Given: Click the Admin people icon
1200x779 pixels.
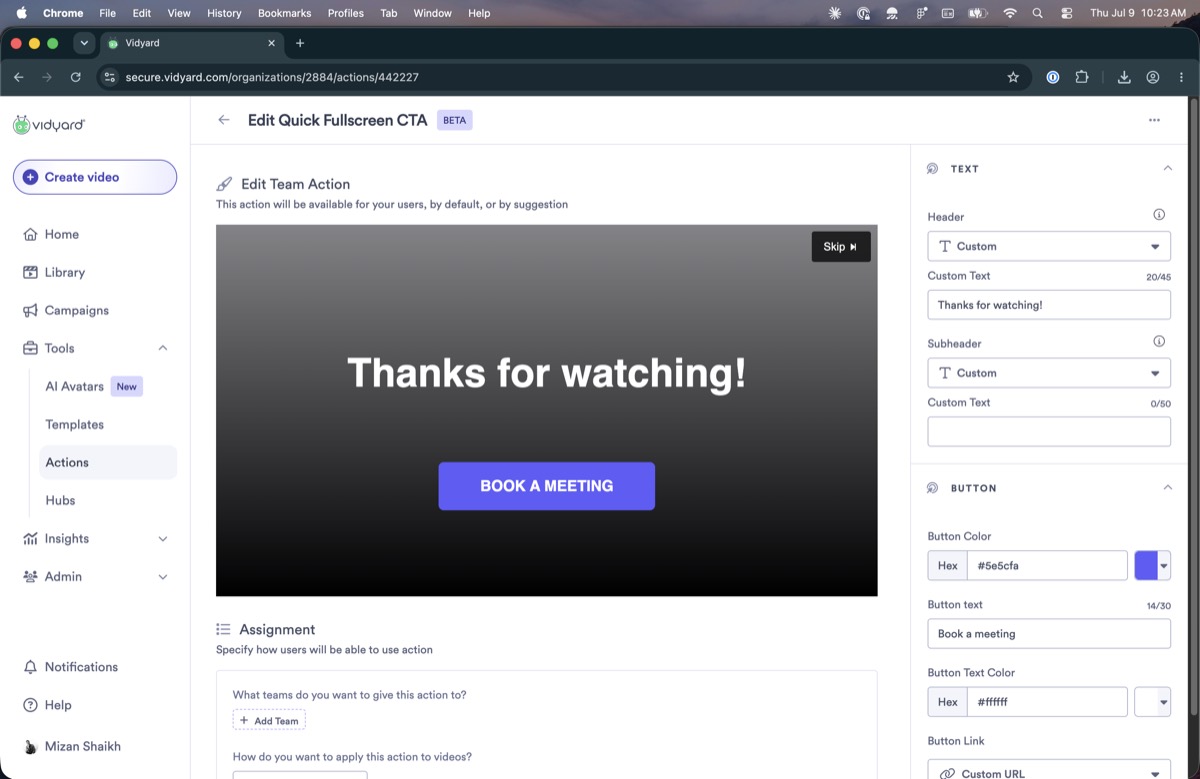Looking at the screenshot, I should click(30, 576).
